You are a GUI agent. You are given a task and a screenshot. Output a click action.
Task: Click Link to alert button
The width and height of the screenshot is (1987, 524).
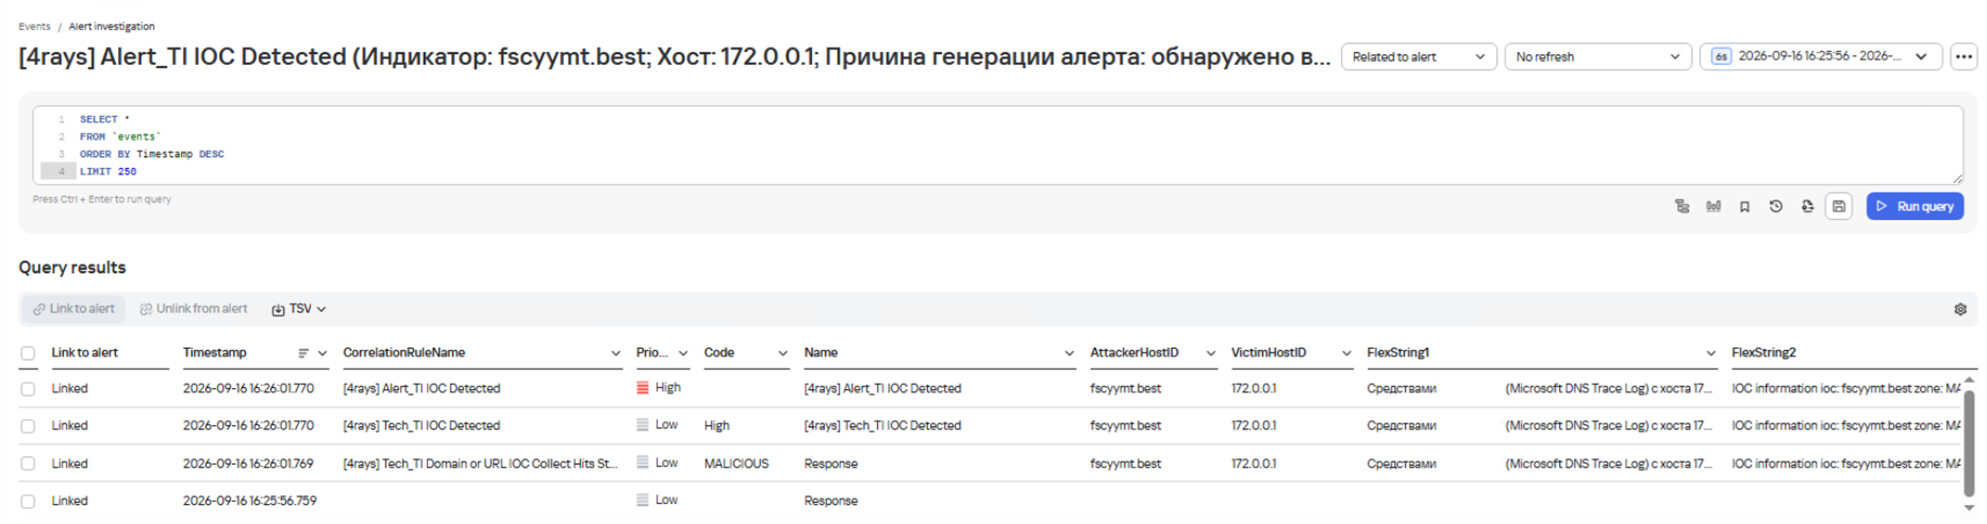click(x=74, y=309)
